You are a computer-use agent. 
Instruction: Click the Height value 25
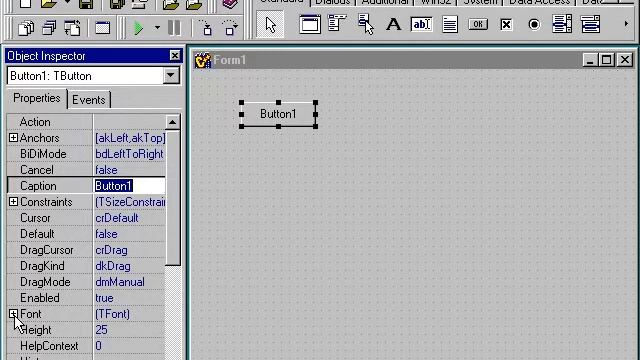101,330
